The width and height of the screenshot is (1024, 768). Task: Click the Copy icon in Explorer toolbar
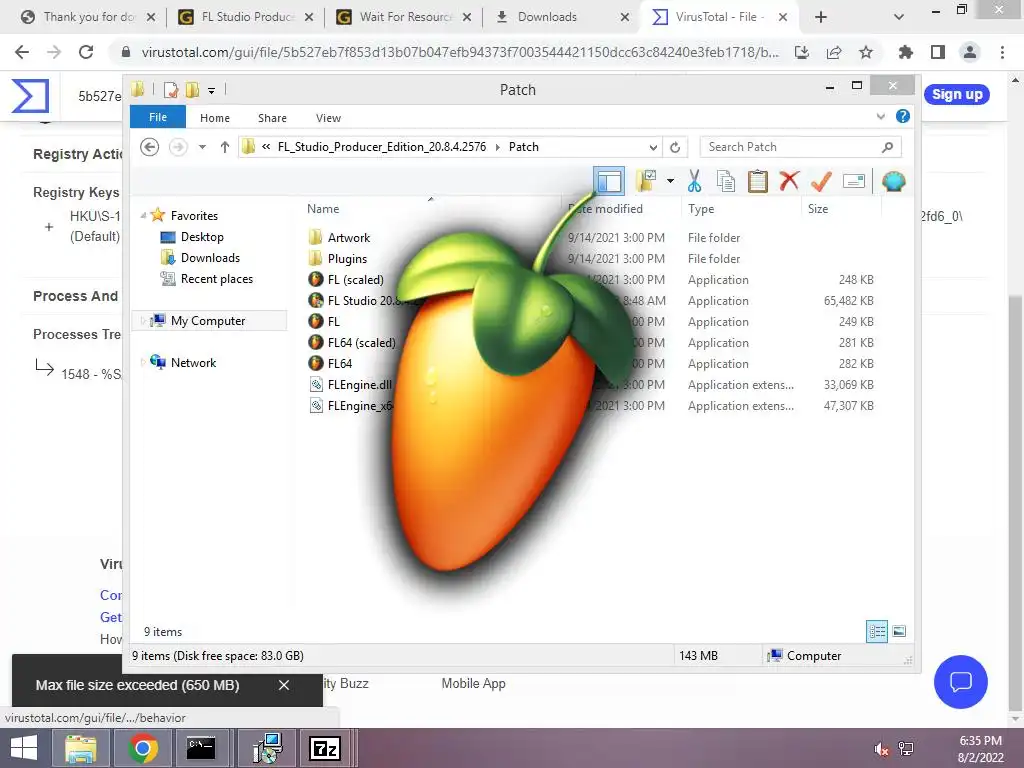click(726, 181)
